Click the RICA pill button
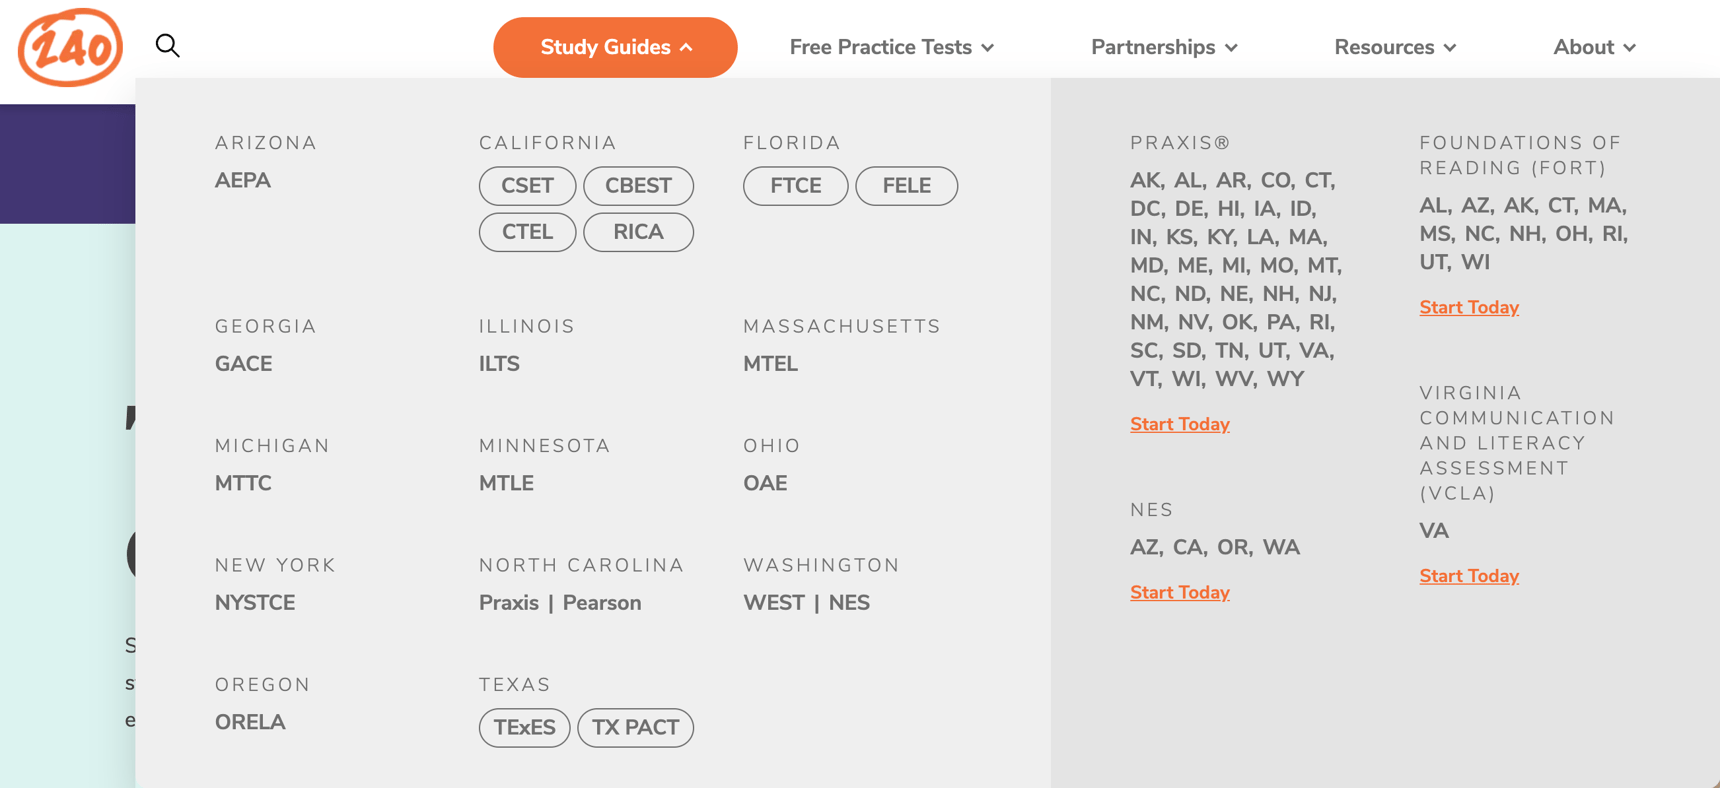 click(x=638, y=232)
